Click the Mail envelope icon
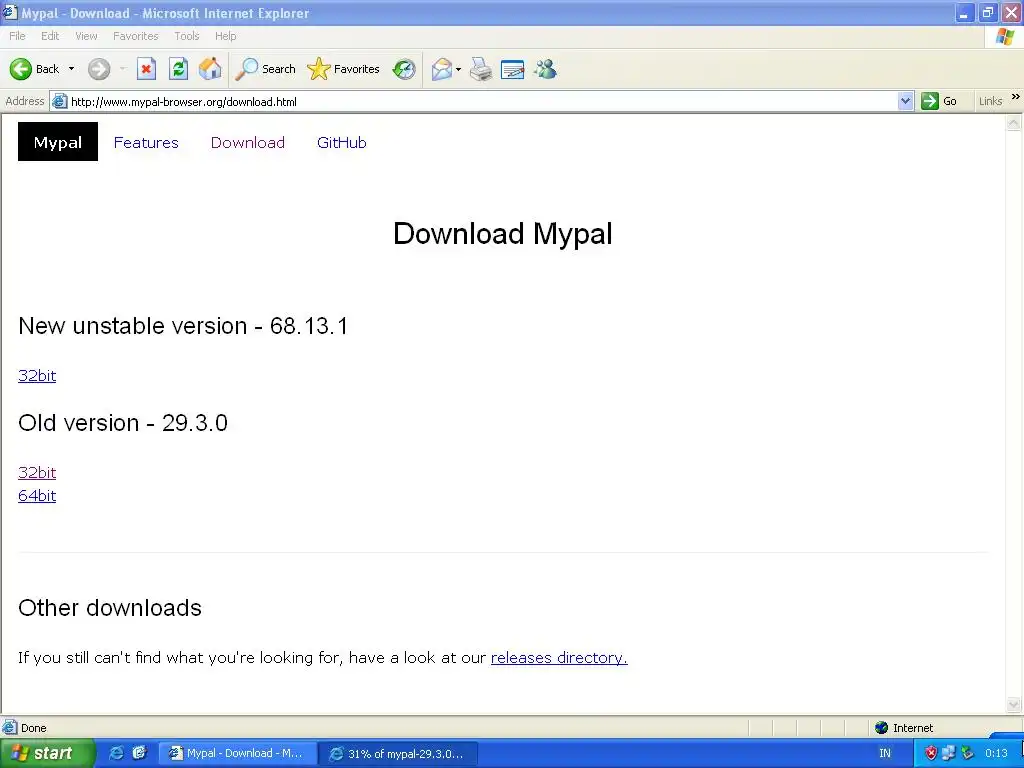Image resolution: width=1024 pixels, height=768 pixels. click(x=441, y=69)
